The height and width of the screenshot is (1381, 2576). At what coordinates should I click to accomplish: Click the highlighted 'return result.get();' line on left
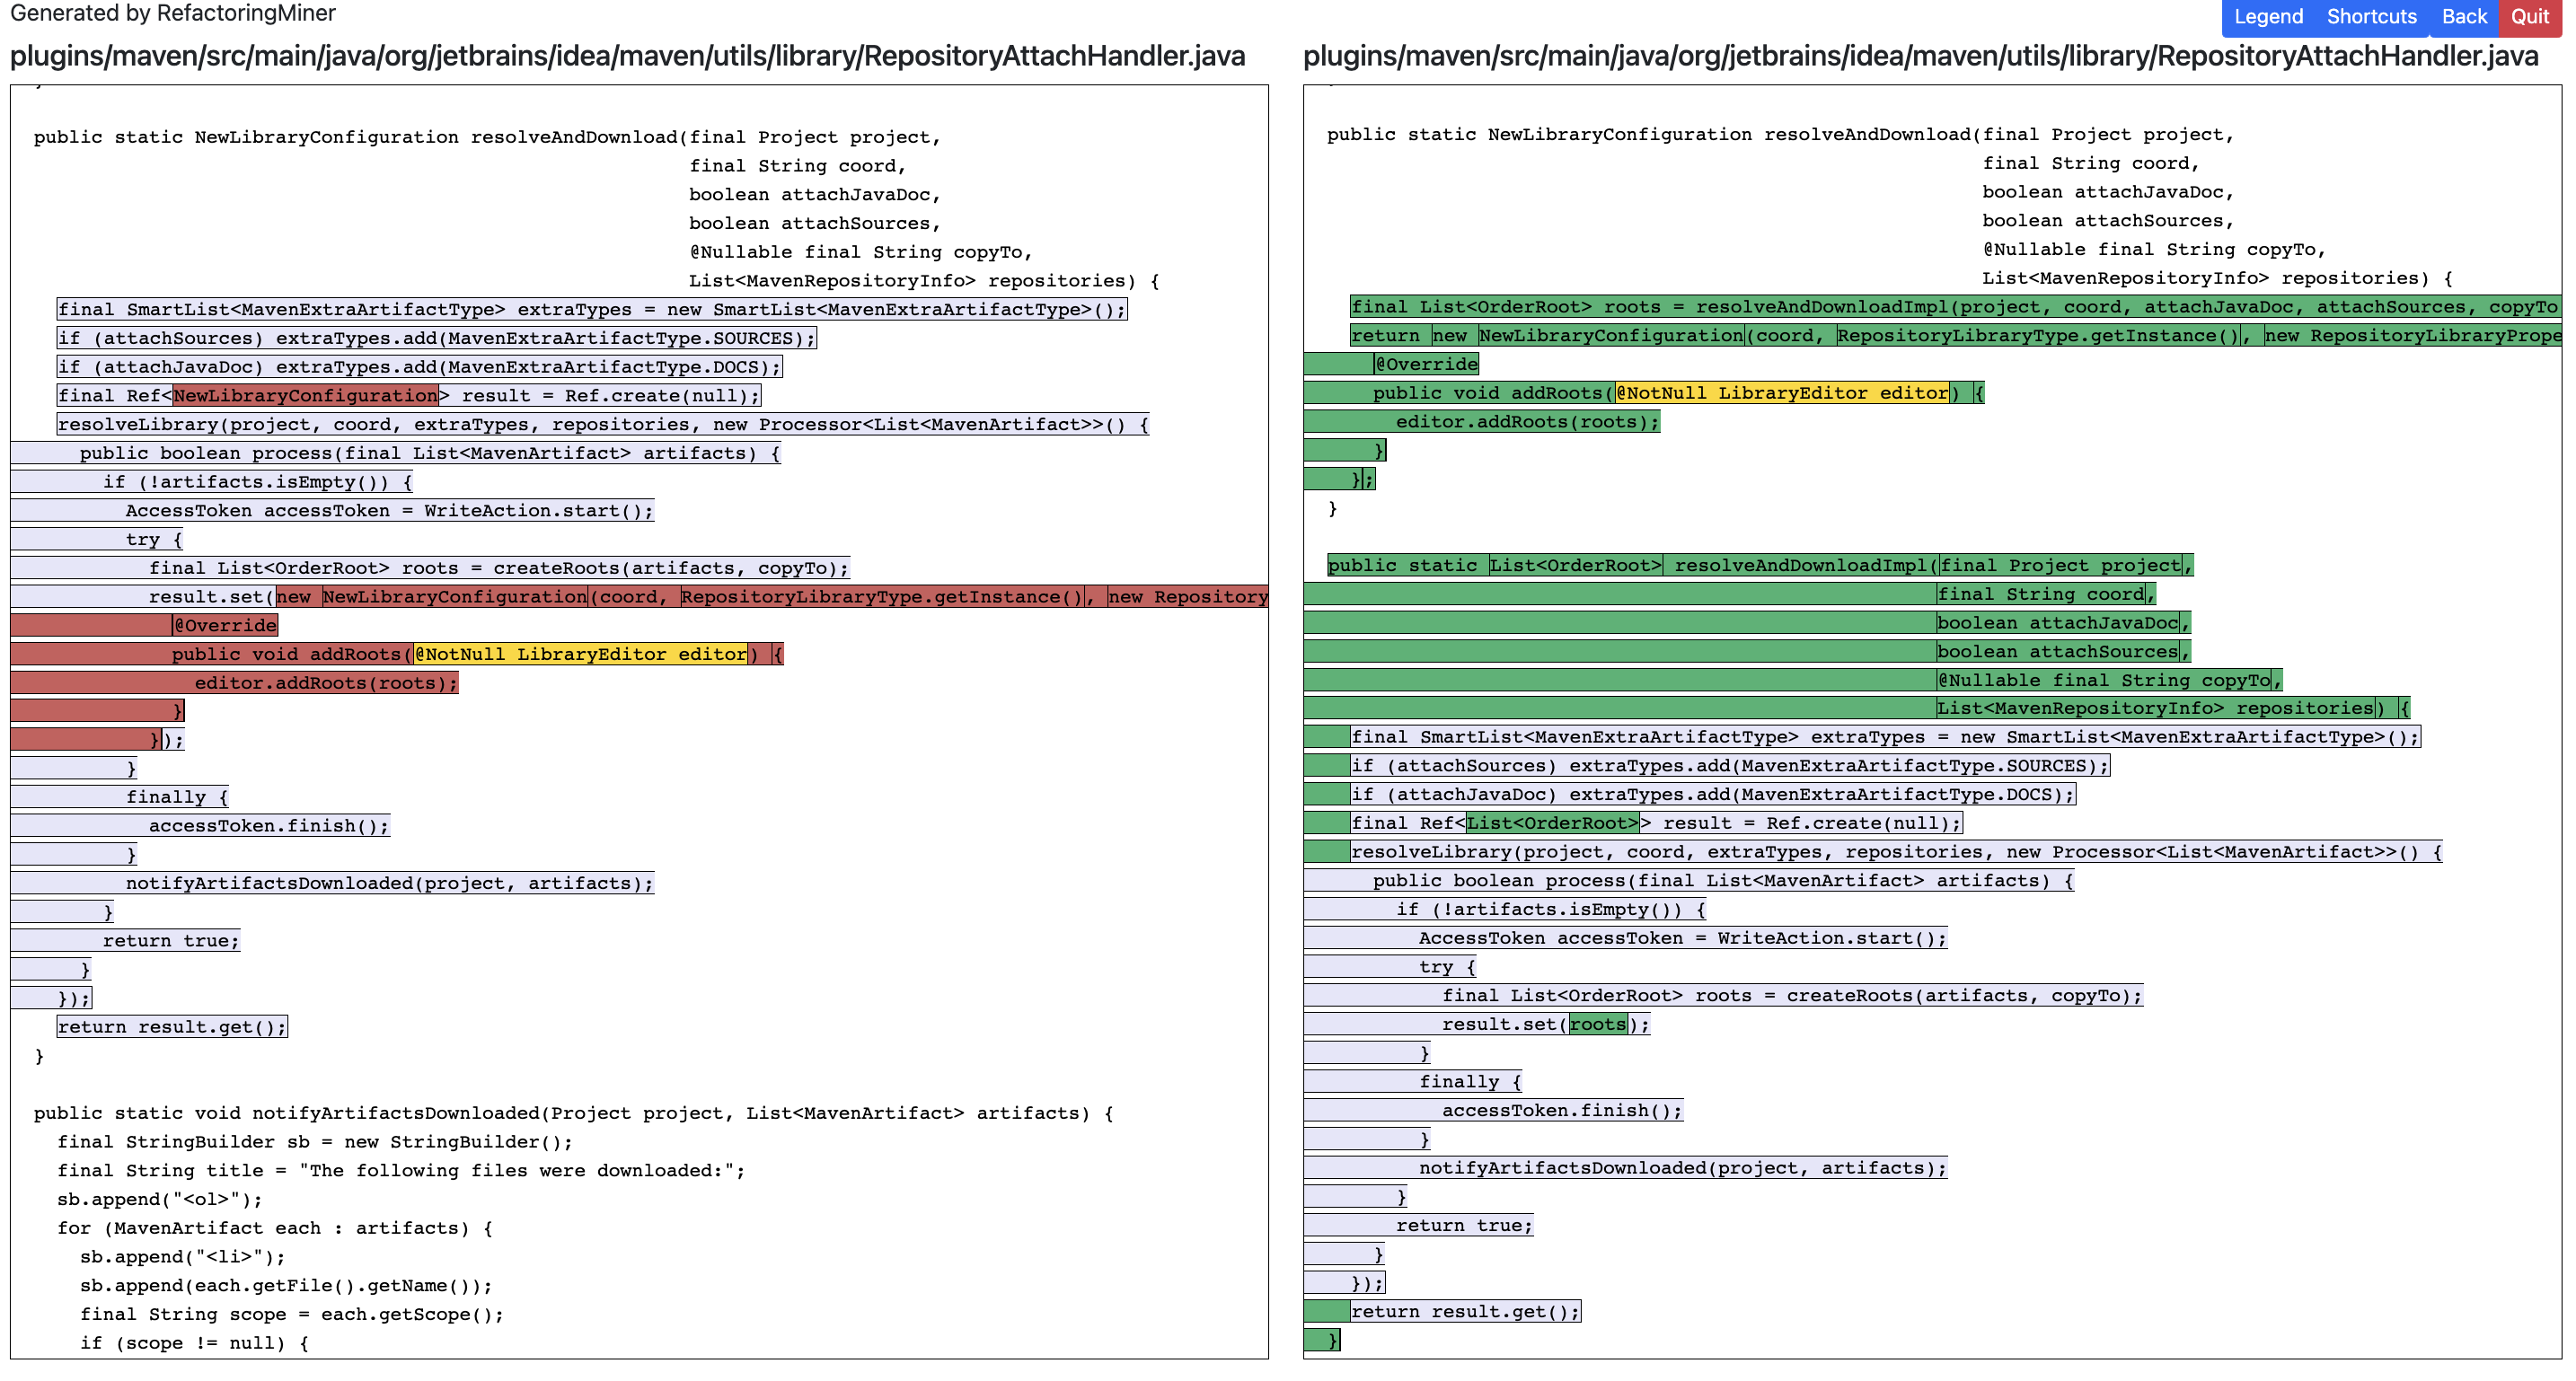pyautogui.click(x=172, y=1026)
